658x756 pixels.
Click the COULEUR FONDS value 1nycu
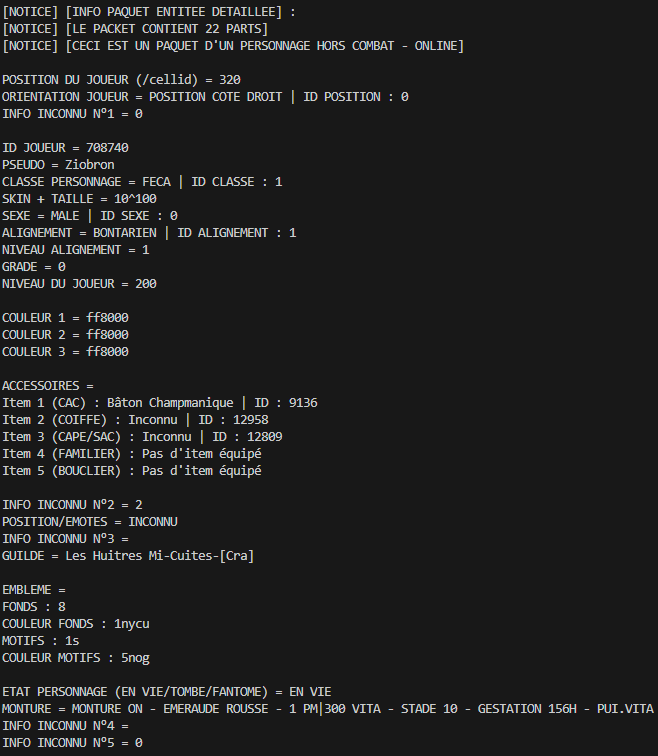pos(132,624)
